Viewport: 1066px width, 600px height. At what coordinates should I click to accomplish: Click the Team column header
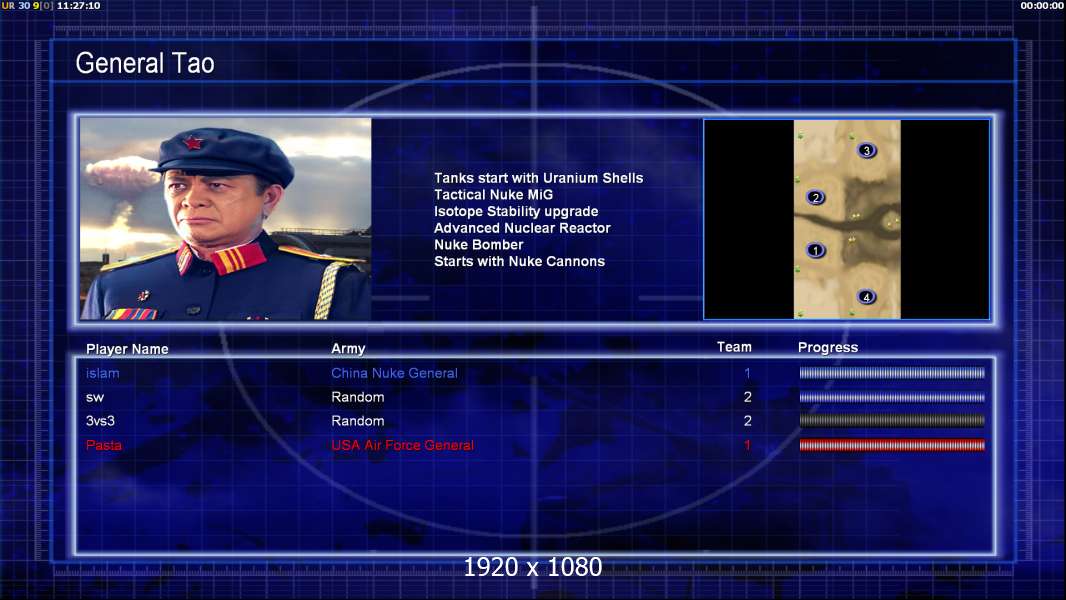(x=734, y=347)
